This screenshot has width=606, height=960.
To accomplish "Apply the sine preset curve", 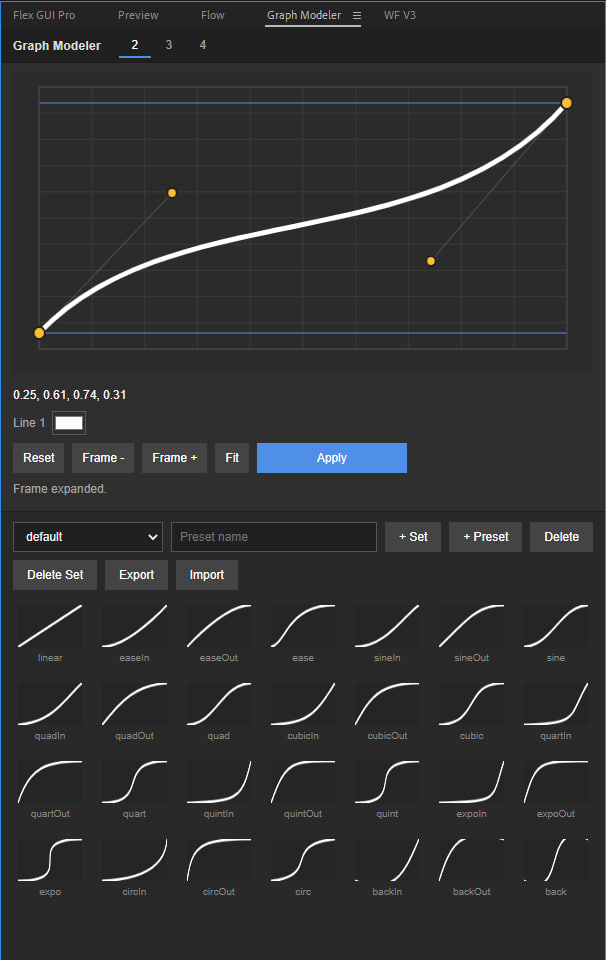I will pos(556,626).
